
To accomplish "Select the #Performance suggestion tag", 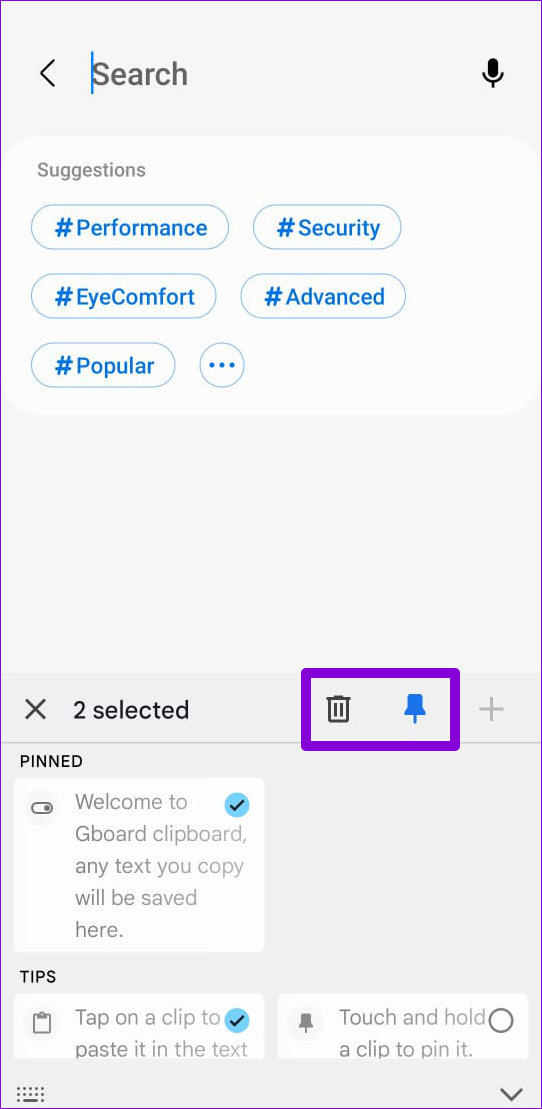I will point(130,228).
